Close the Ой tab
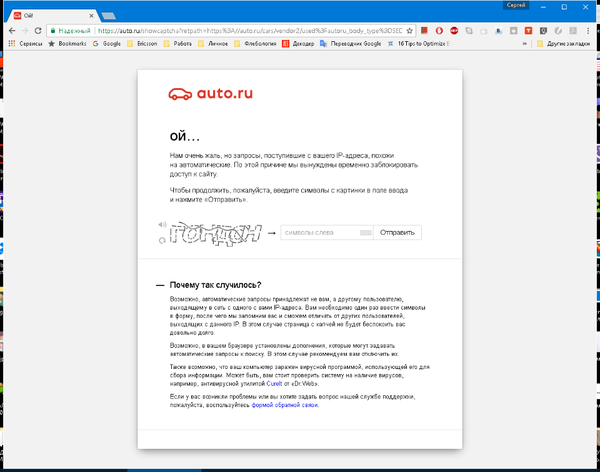600x472 pixels. 91,16
